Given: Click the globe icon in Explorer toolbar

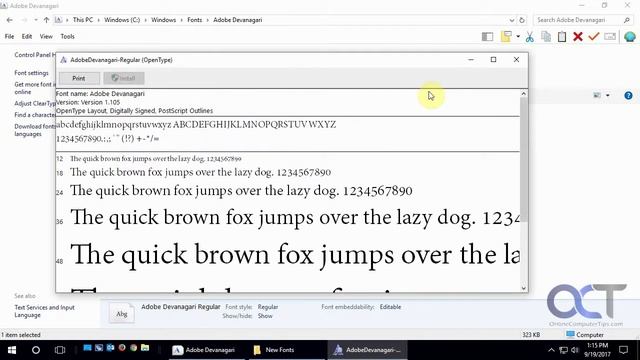Looking at the screenshot, I should pyautogui.click(x=629, y=37).
